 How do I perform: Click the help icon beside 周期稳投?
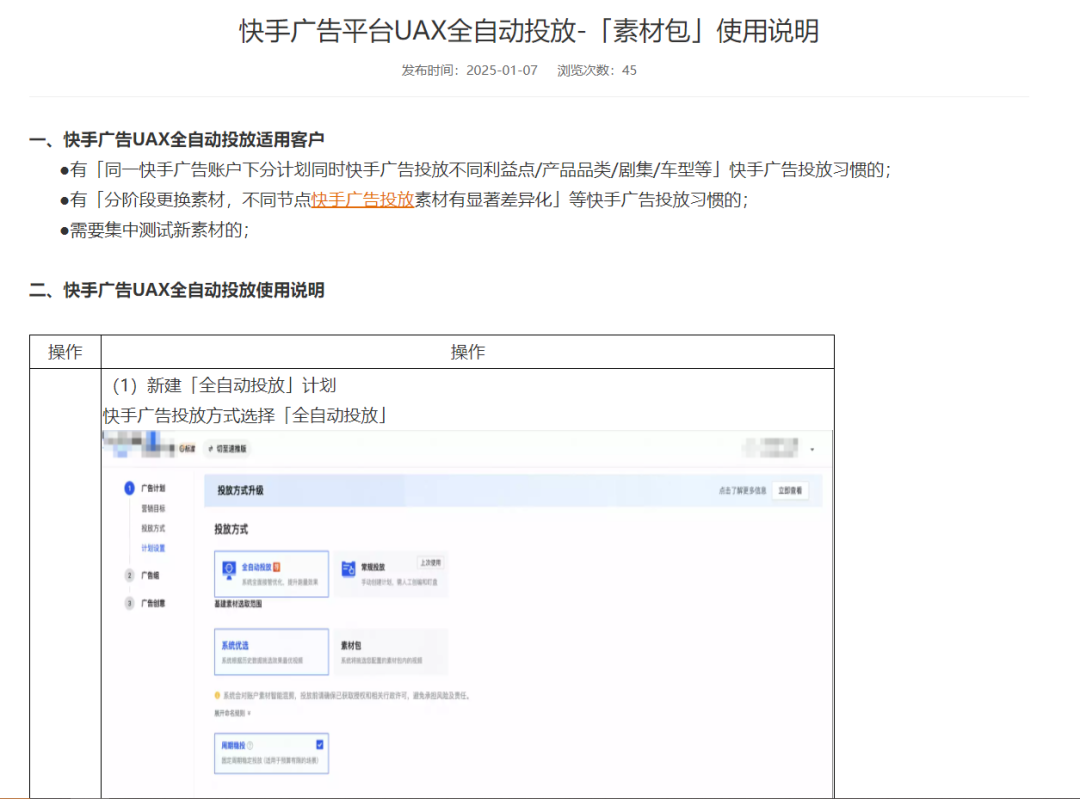click(x=250, y=745)
